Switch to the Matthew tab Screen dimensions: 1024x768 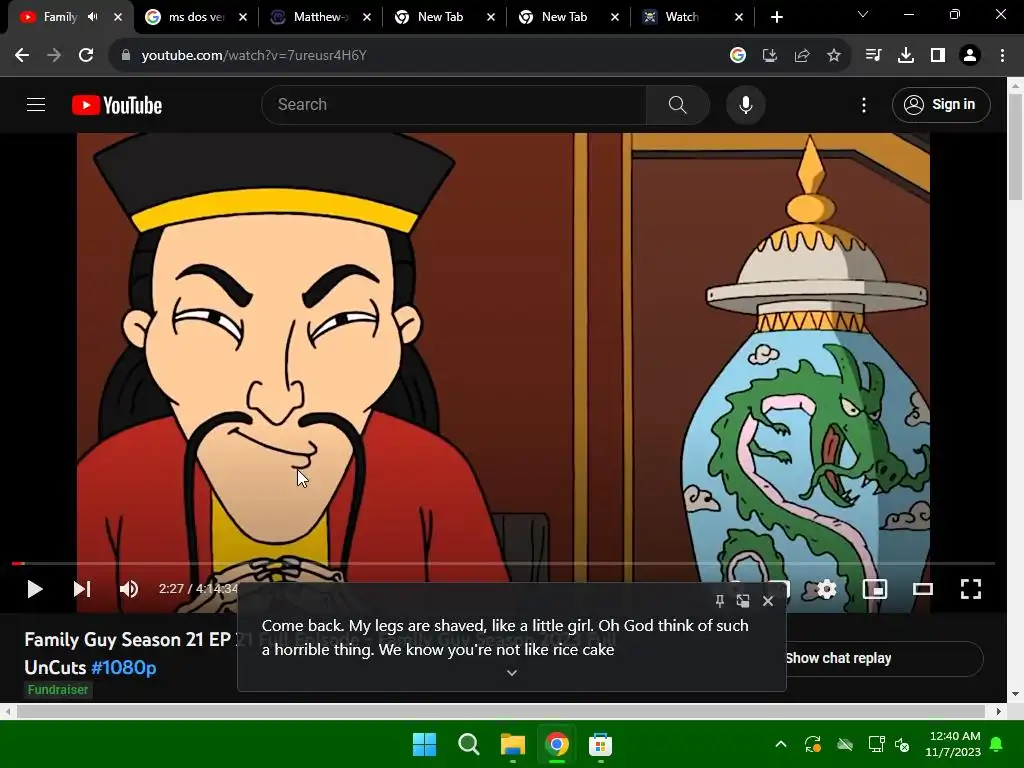click(x=320, y=17)
